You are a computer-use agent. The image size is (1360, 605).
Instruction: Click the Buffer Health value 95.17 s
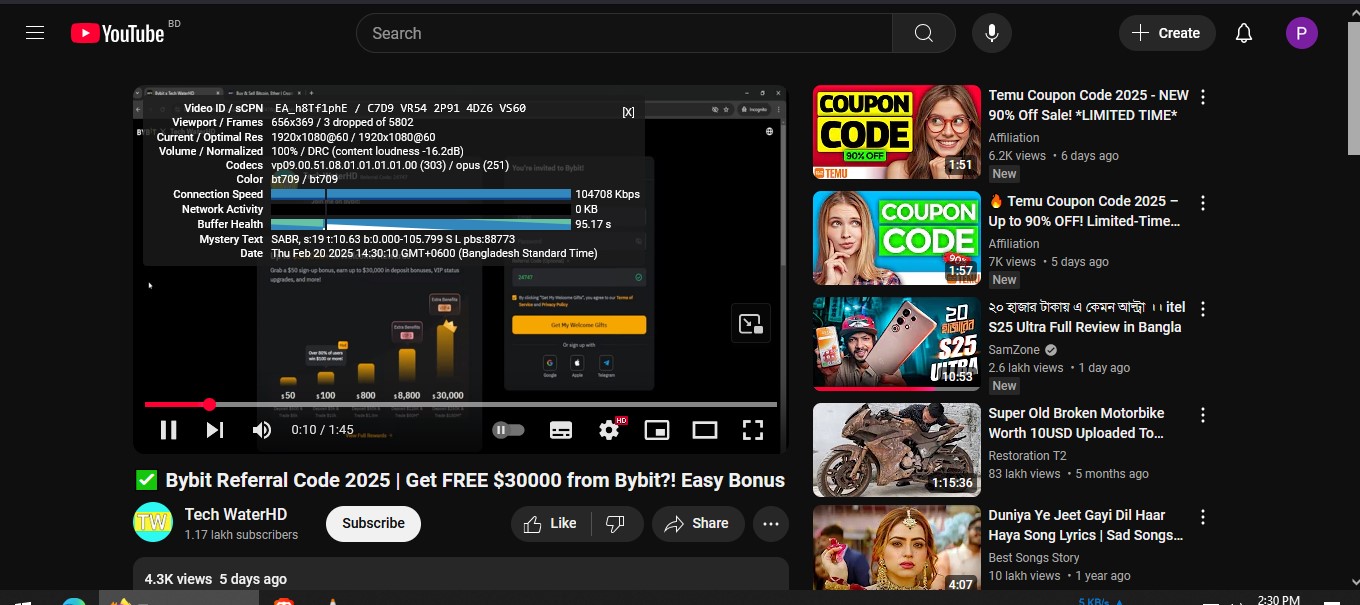(593, 224)
